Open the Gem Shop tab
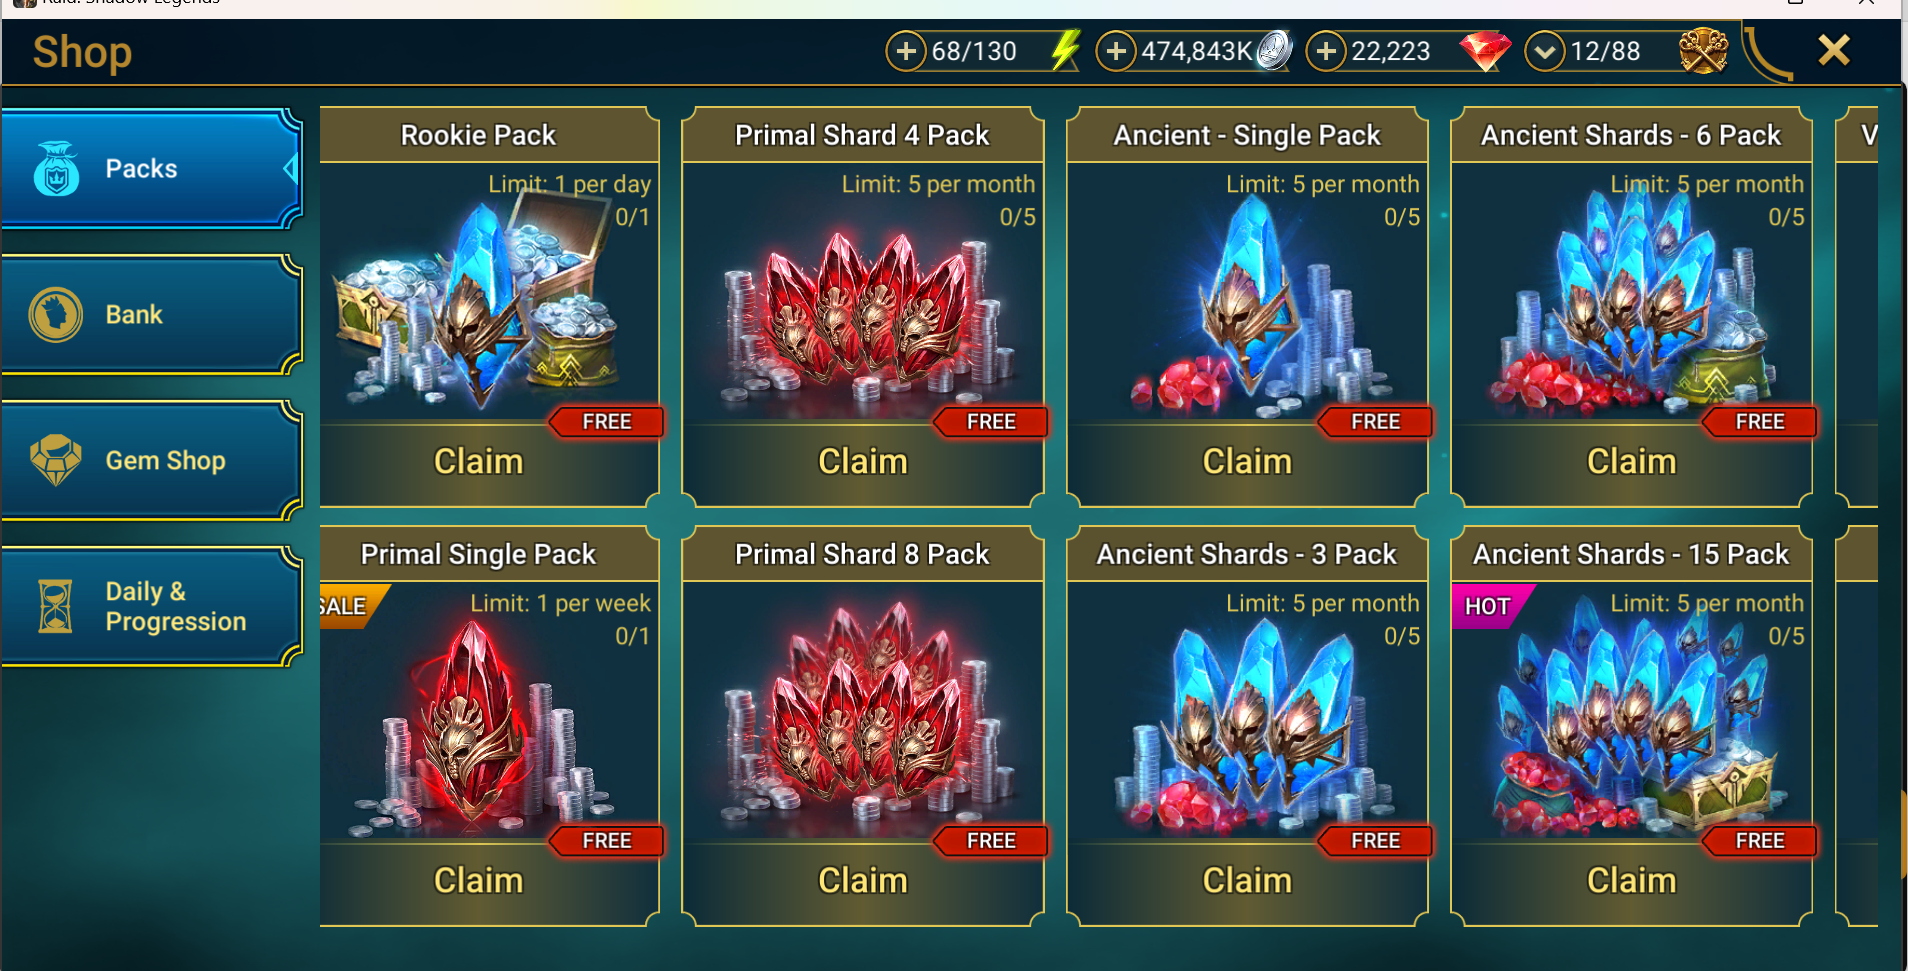Screen dimensions: 1908x971 coord(151,460)
